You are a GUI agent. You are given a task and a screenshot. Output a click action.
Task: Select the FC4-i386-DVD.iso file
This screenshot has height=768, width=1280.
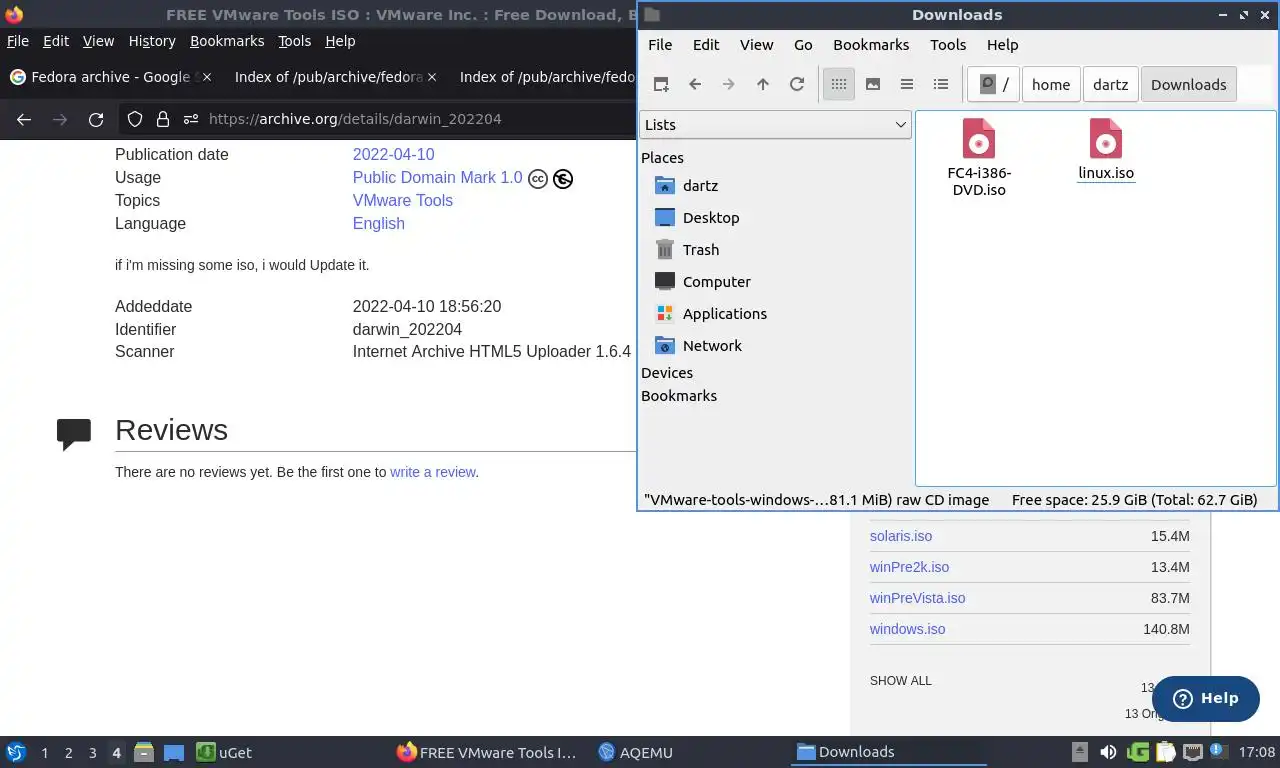pyautogui.click(x=979, y=157)
